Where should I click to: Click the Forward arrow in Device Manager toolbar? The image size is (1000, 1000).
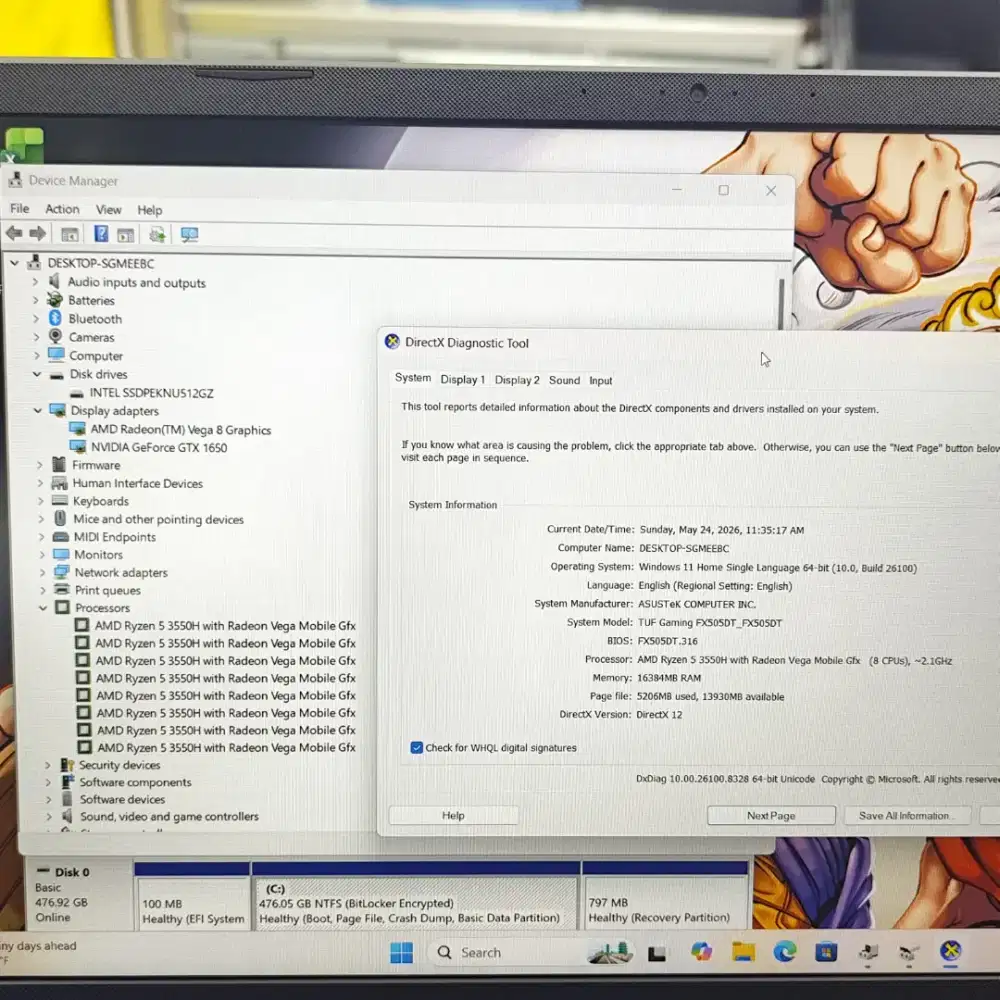pyautogui.click(x=38, y=233)
